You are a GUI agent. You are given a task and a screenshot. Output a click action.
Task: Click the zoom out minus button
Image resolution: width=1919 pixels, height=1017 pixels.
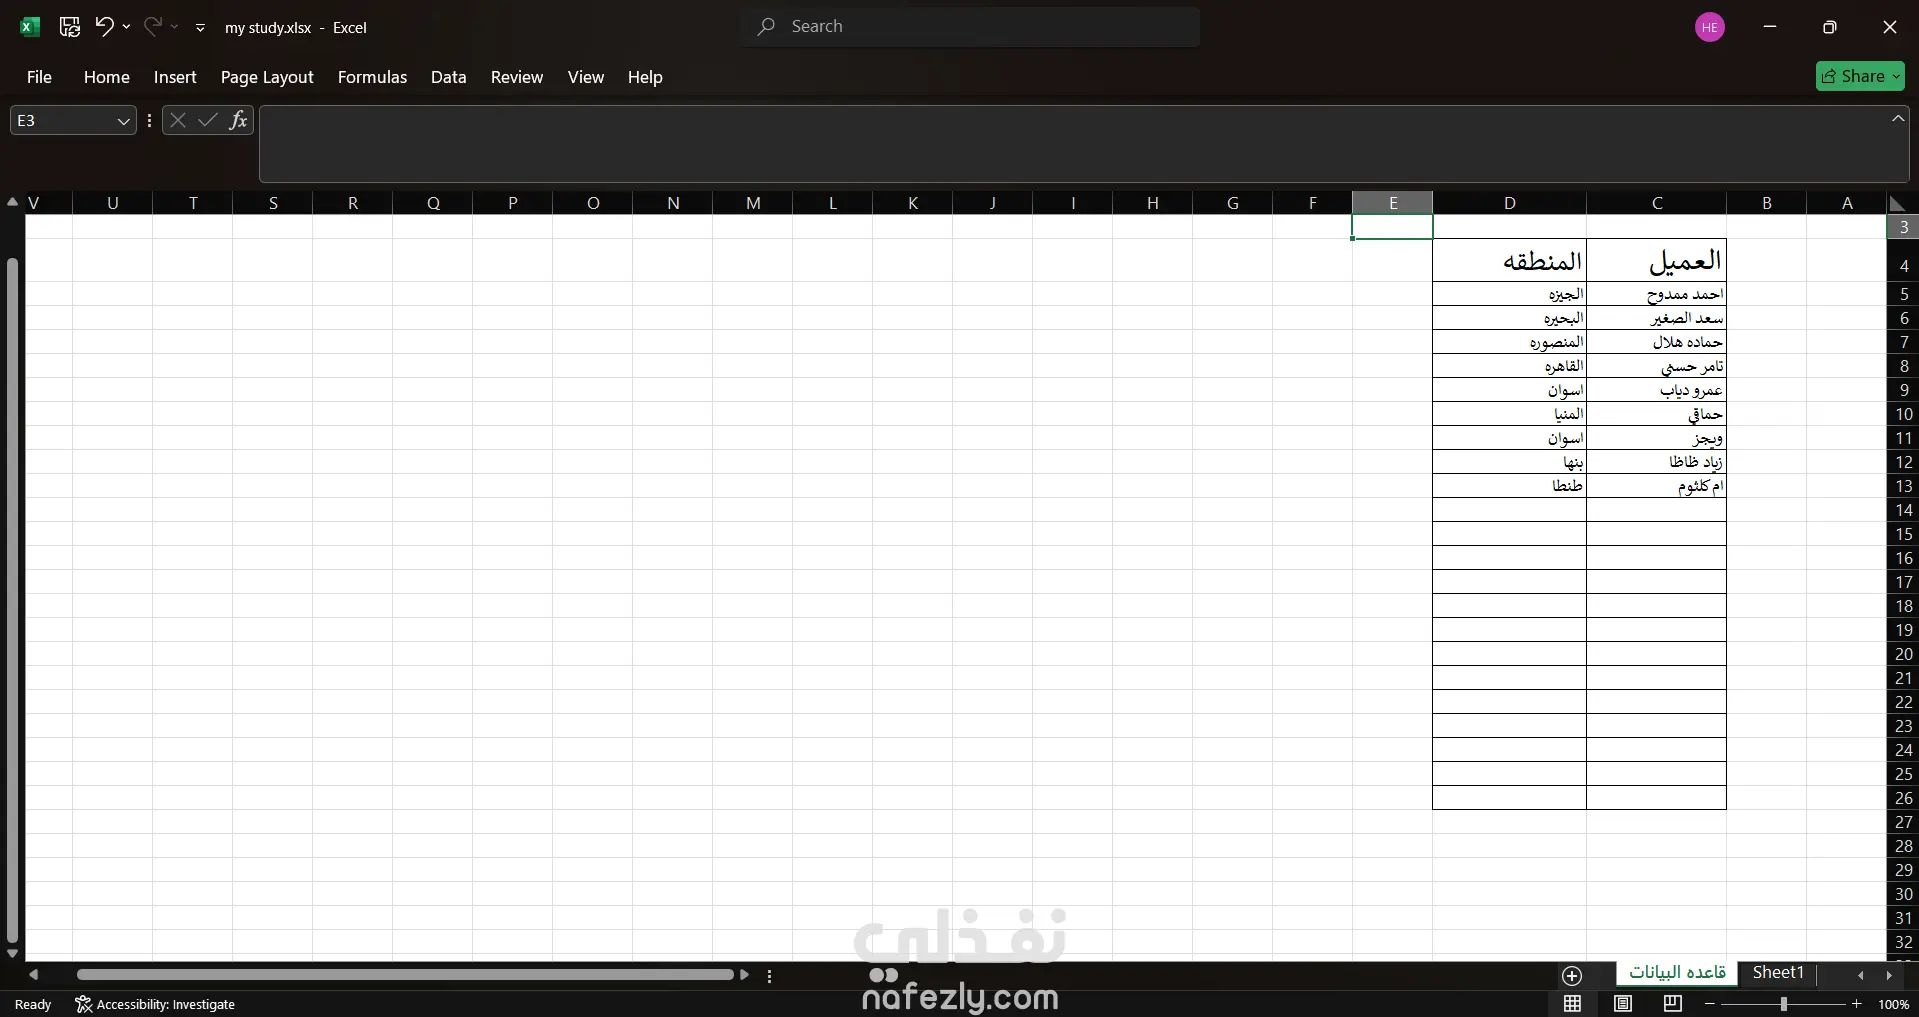pos(1710,1004)
